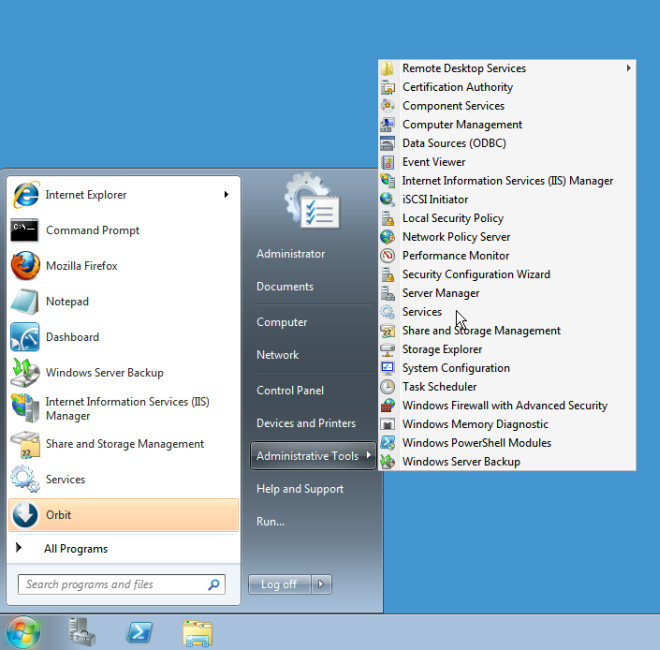Launch PowerShell from the taskbar
This screenshot has height=650, width=660.
click(140, 632)
